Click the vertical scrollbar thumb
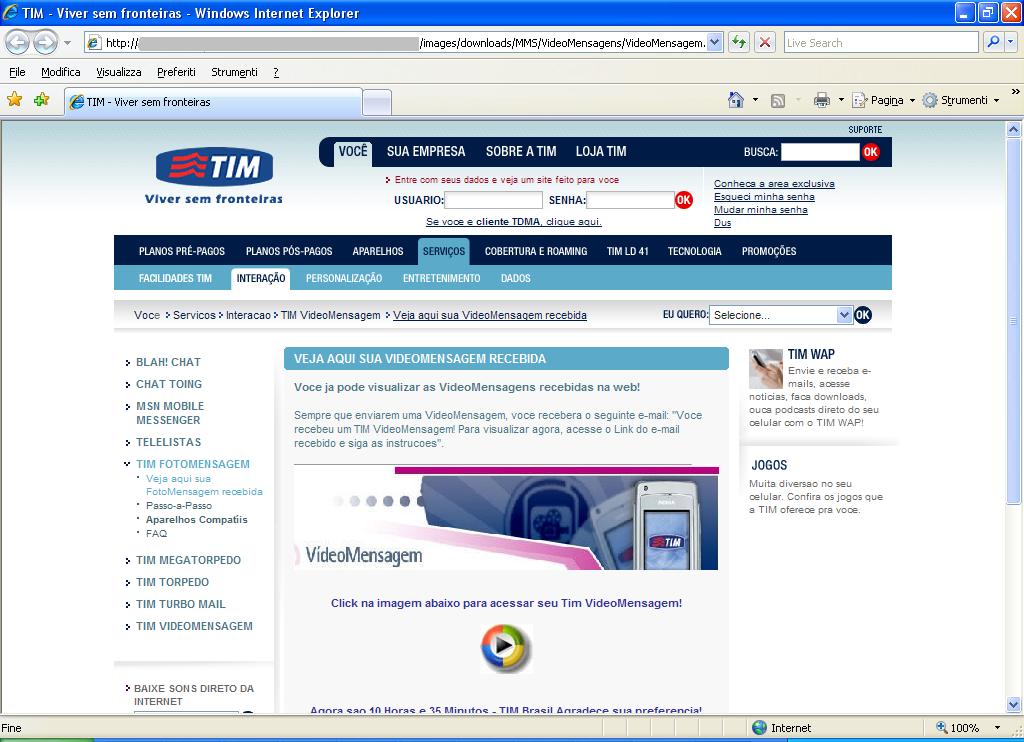The width and height of the screenshot is (1024, 742). [x=1014, y=320]
